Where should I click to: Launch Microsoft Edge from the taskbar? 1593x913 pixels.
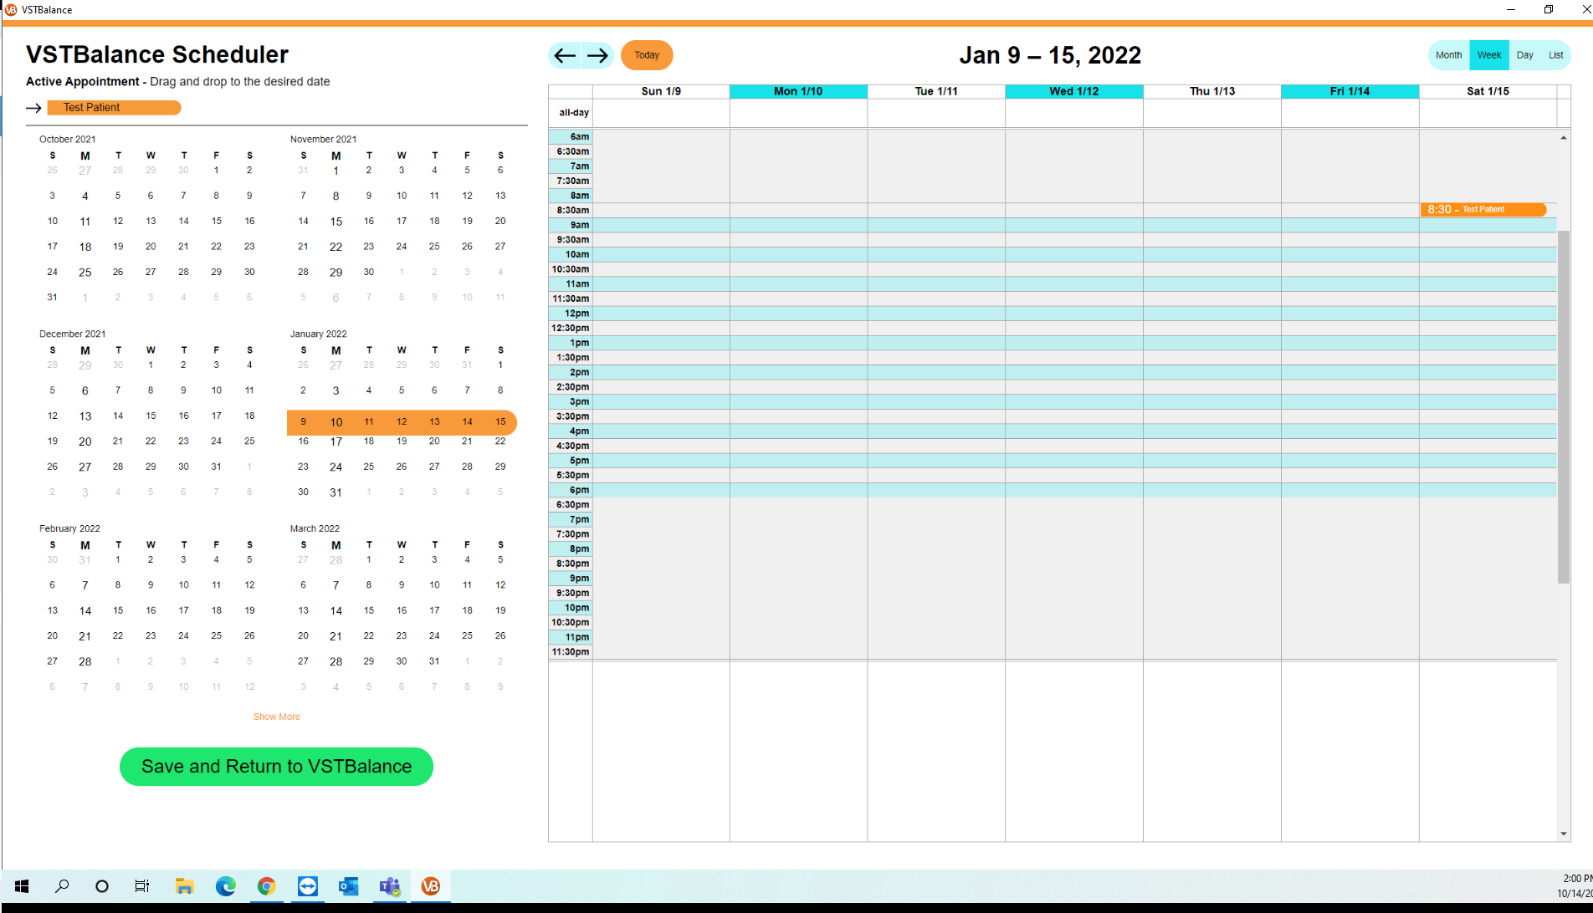(225, 886)
